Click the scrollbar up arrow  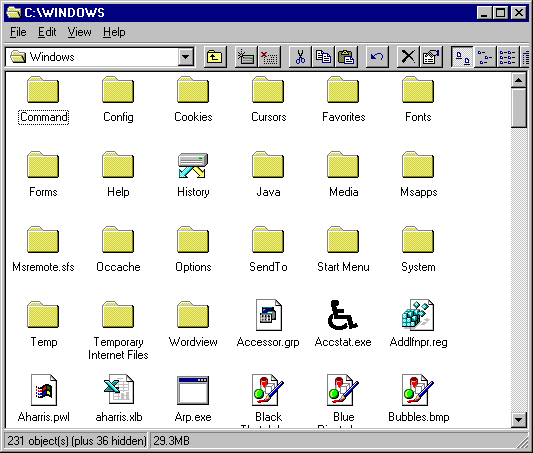point(519,80)
